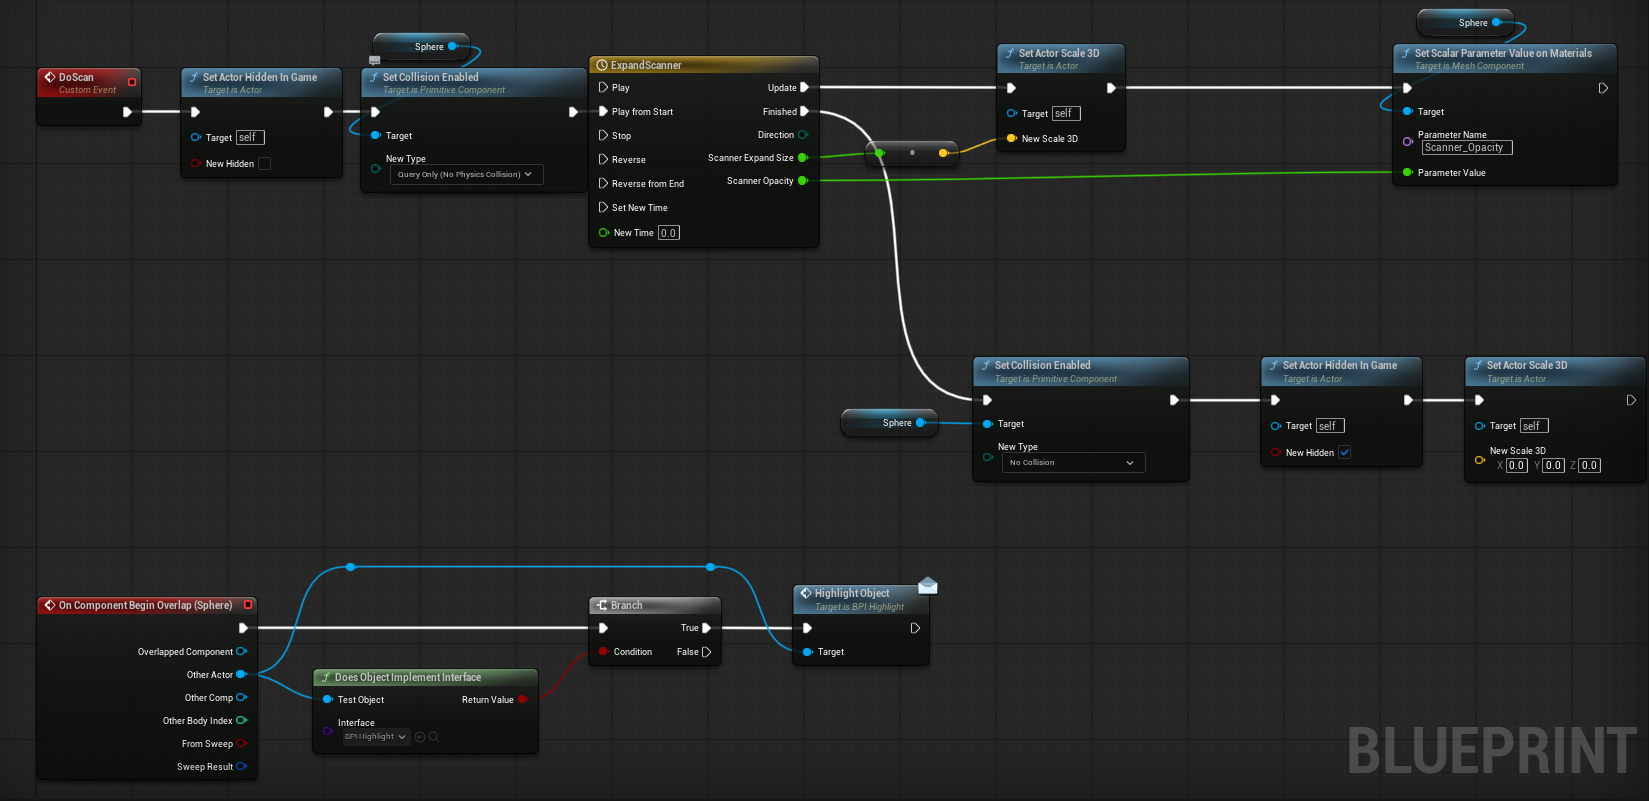Click the reroute point on the right of the blue wire
Image resolution: width=1649 pixels, height=801 pixels.
pos(711,567)
